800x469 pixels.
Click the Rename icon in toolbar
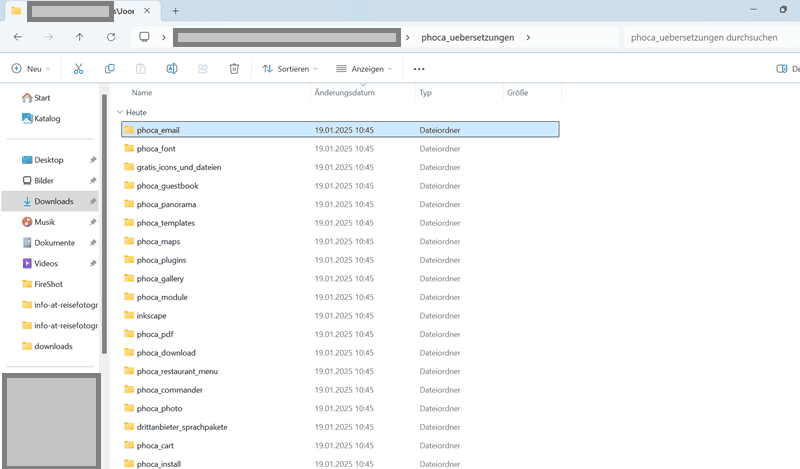coord(172,69)
